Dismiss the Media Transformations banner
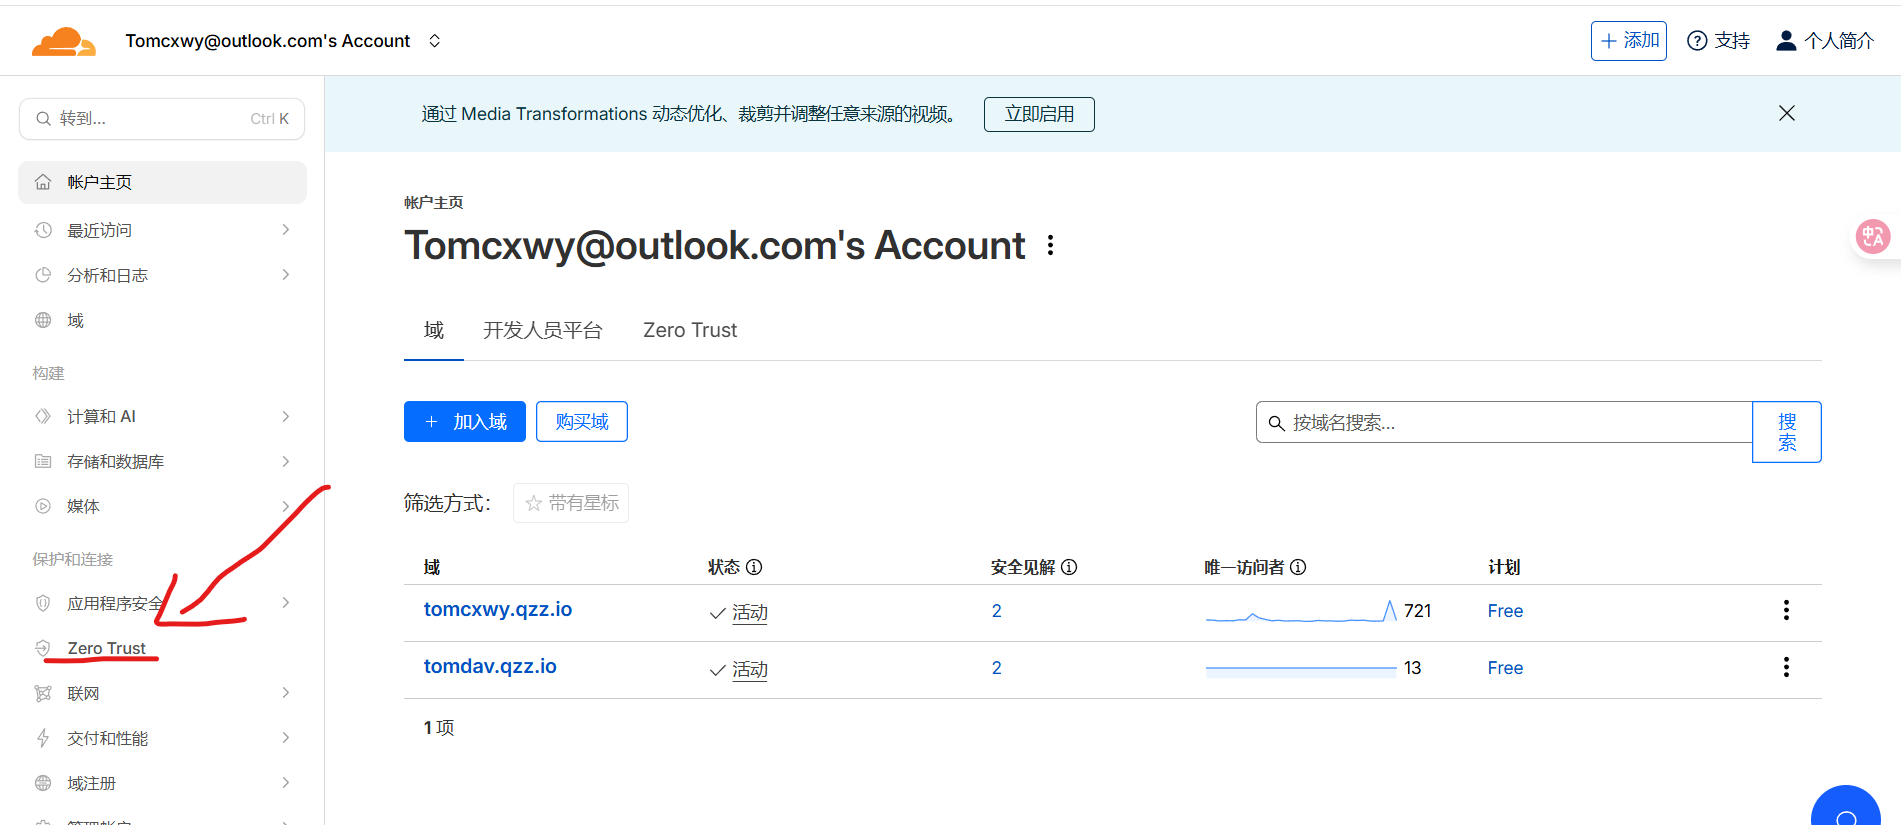 point(1787,113)
